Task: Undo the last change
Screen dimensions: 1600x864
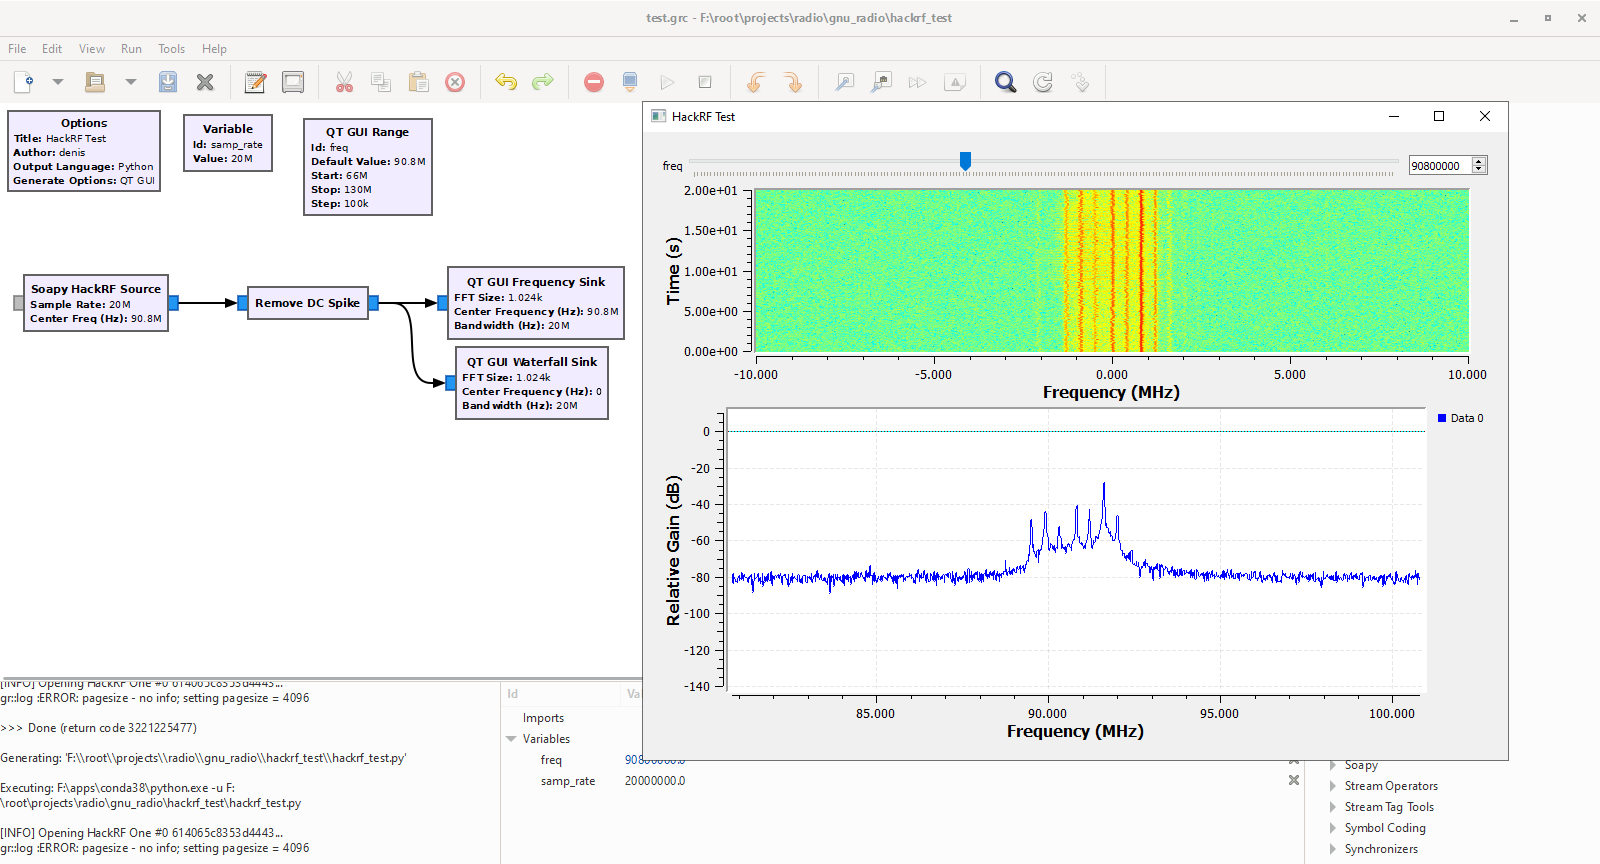Action: click(506, 82)
